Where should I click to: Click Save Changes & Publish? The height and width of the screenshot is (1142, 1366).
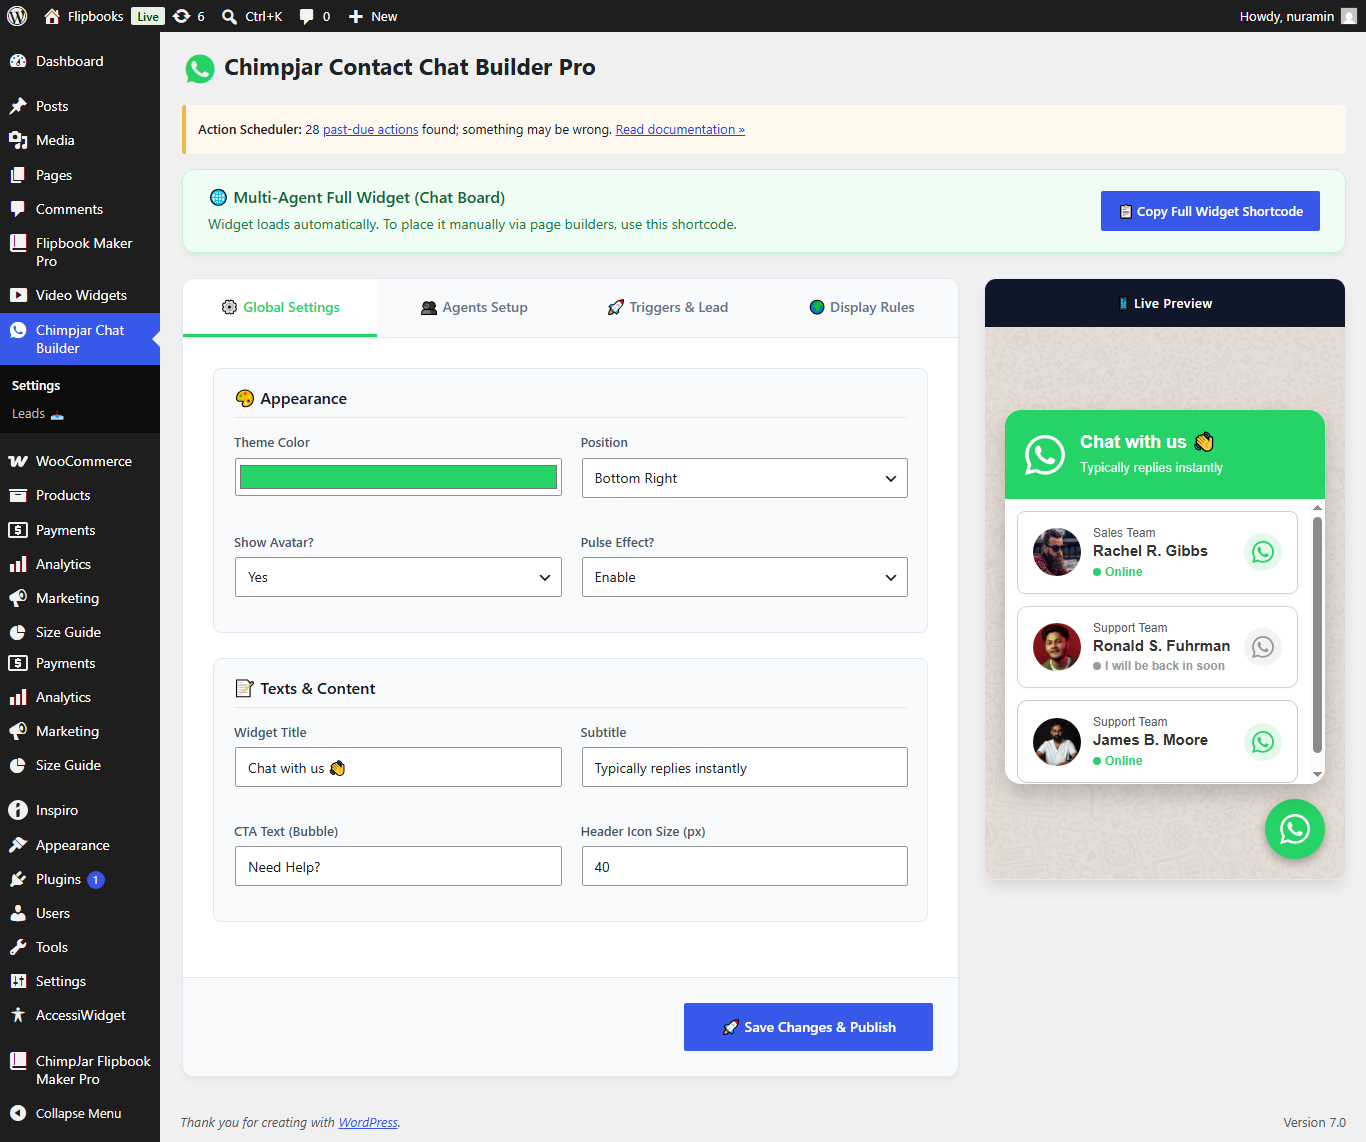(808, 1027)
